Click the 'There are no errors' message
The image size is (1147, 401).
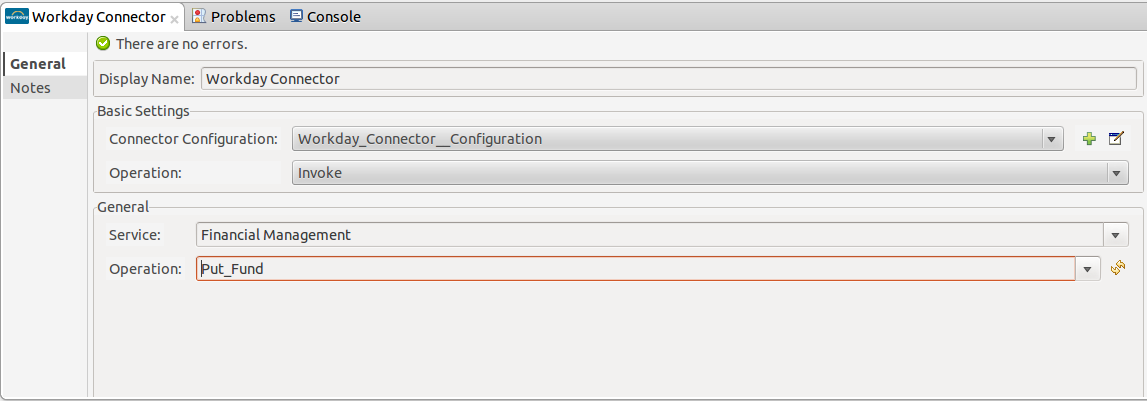(x=181, y=44)
